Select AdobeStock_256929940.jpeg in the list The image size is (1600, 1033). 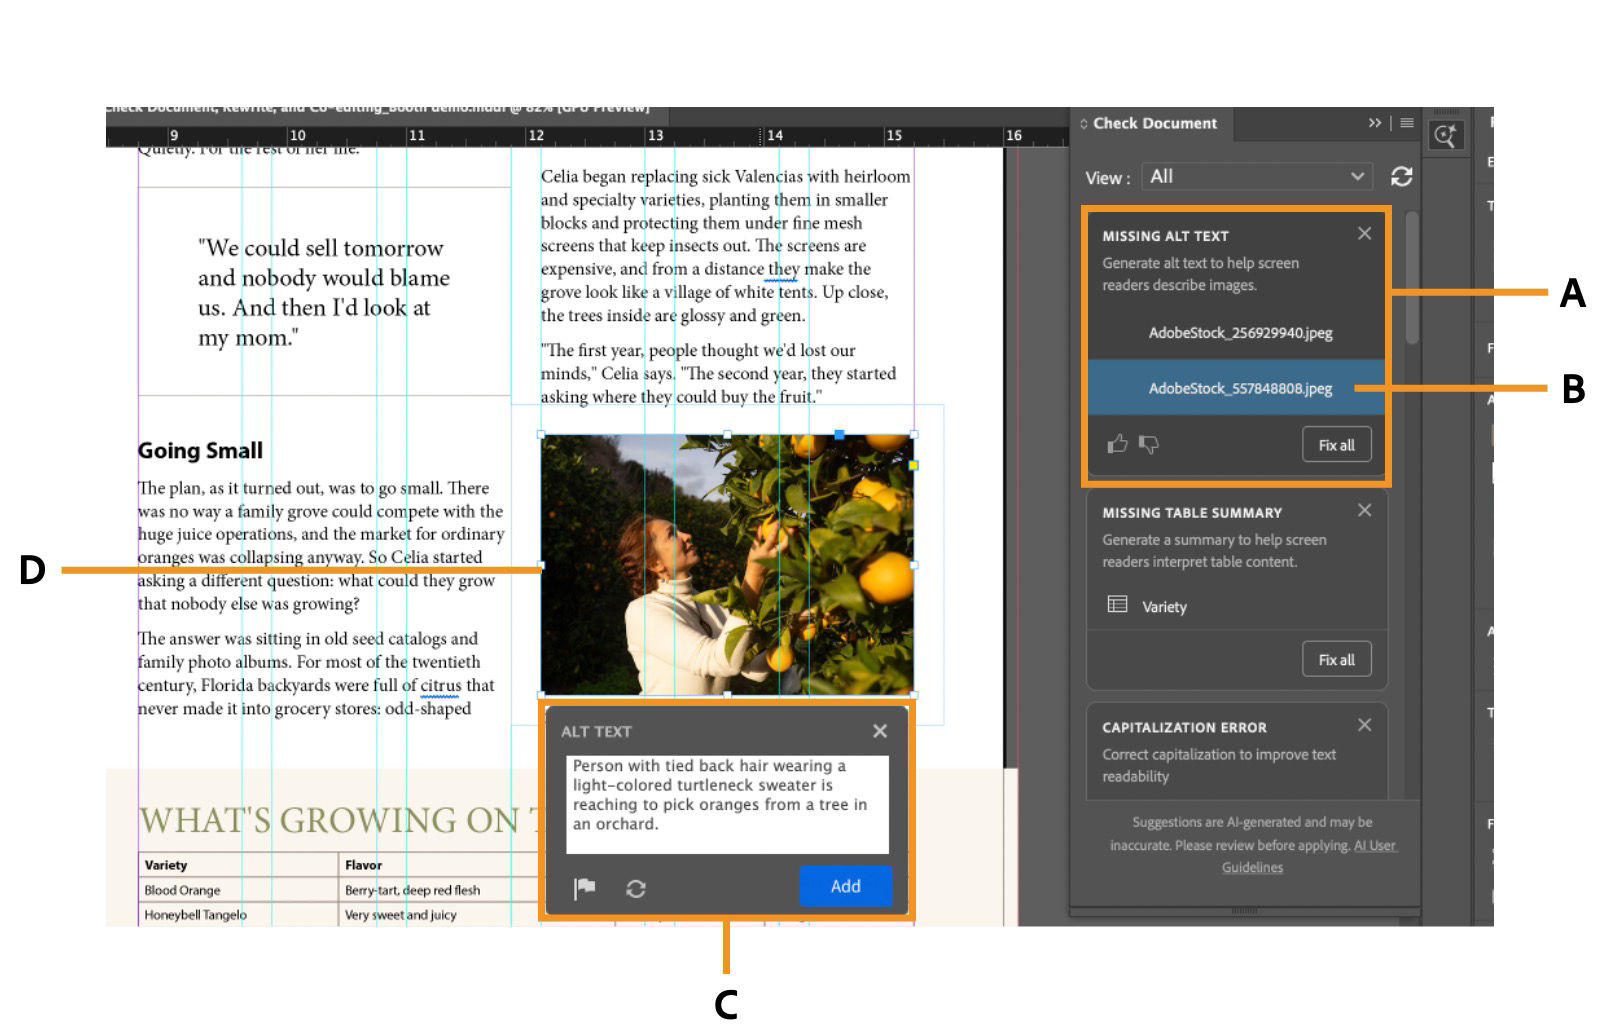pyautogui.click(x=1237, y=333)
